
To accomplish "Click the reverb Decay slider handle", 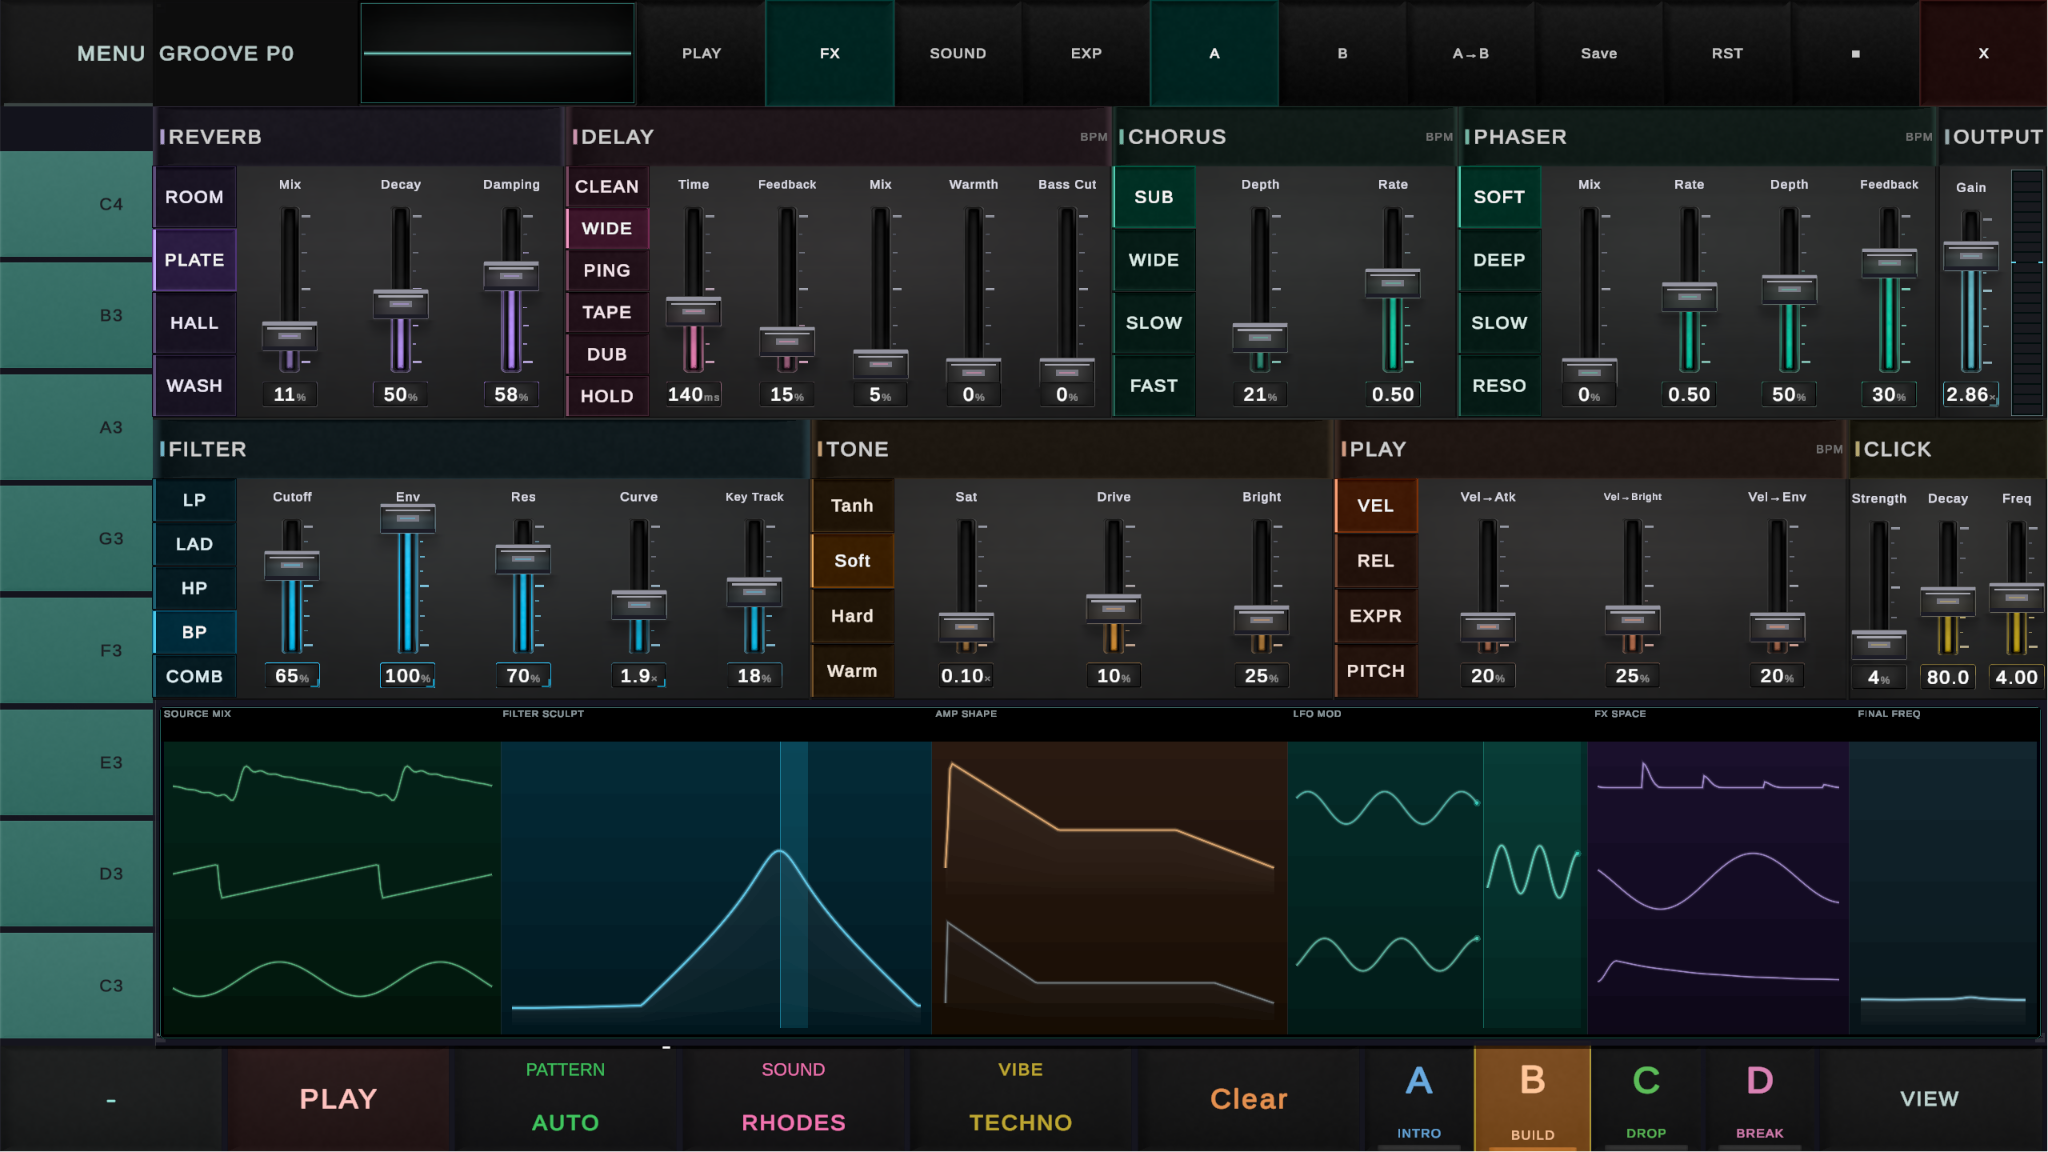I will (400, 303).
